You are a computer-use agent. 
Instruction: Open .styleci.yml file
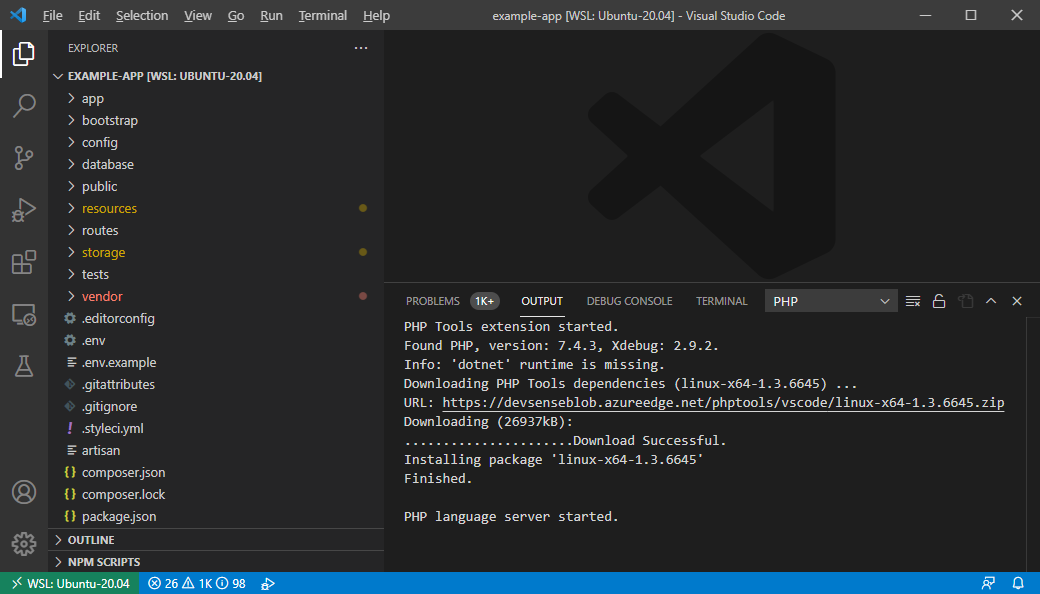(216, 428)
